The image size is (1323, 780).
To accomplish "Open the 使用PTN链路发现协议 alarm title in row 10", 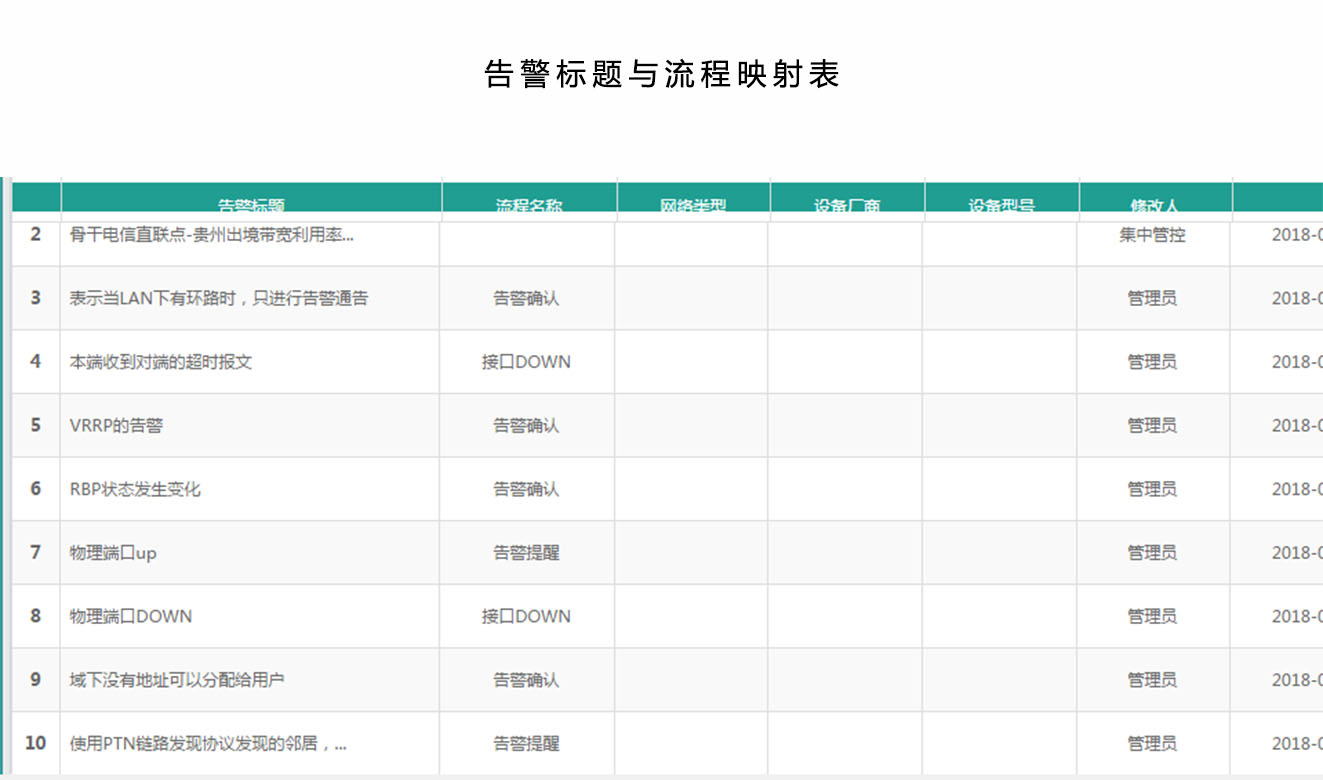I will [208, 744].
